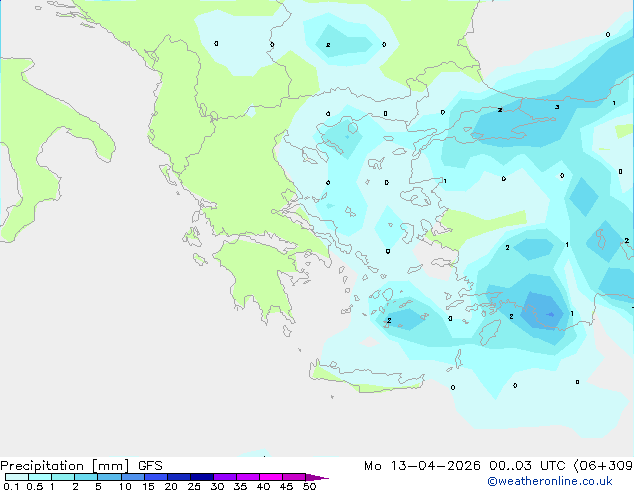Click the legend label '10'
The height and width of the screenshot is (490, 634).
click(125, 486)
